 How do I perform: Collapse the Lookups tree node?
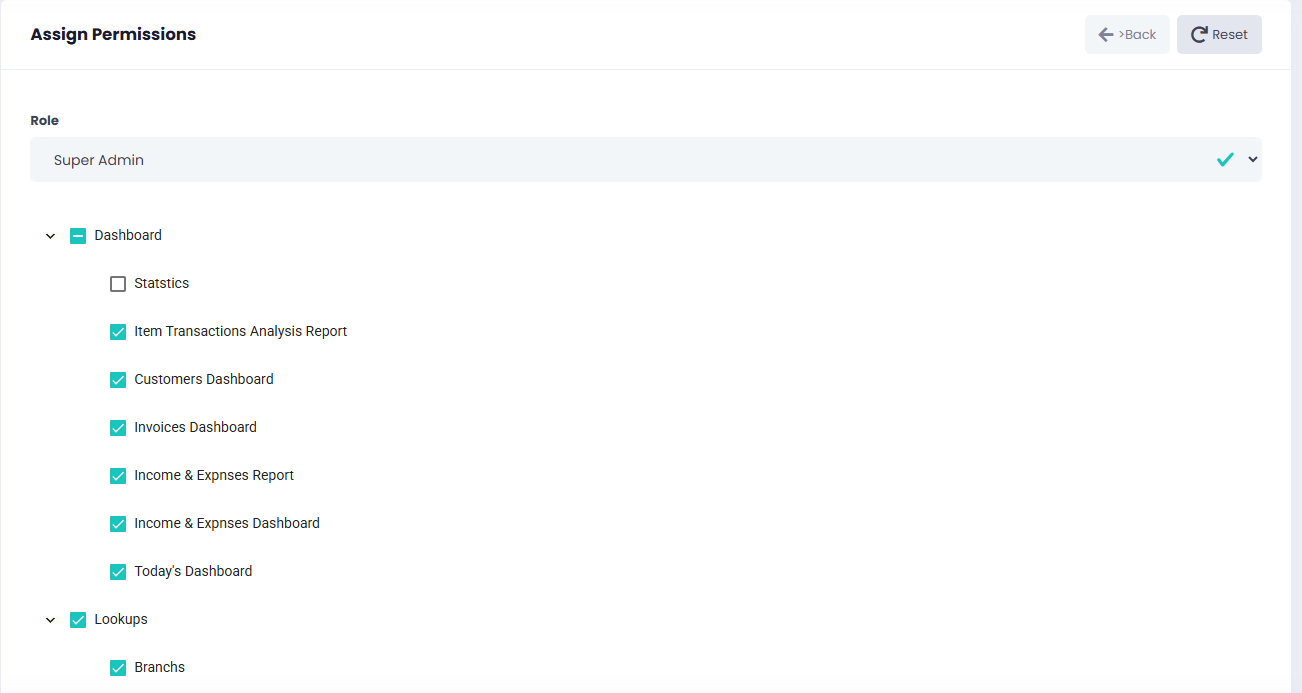pos(51,620)
